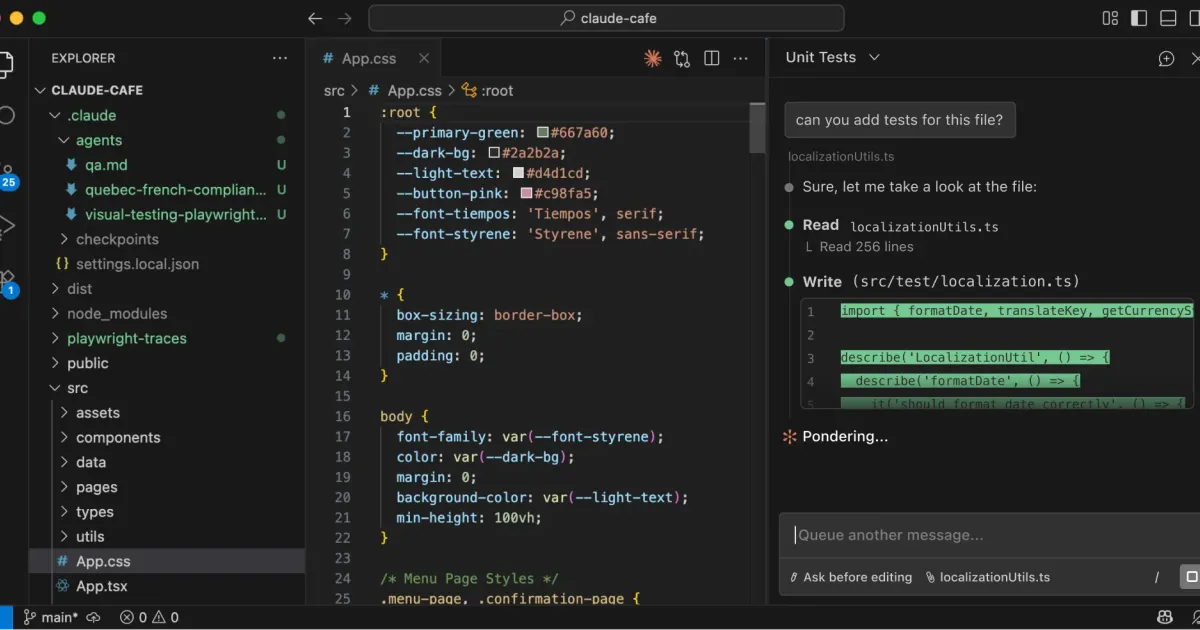Open the compare changes icon in the editor toolbar
This screenshot has height=630, width=1200.
(x=682, y=59)
